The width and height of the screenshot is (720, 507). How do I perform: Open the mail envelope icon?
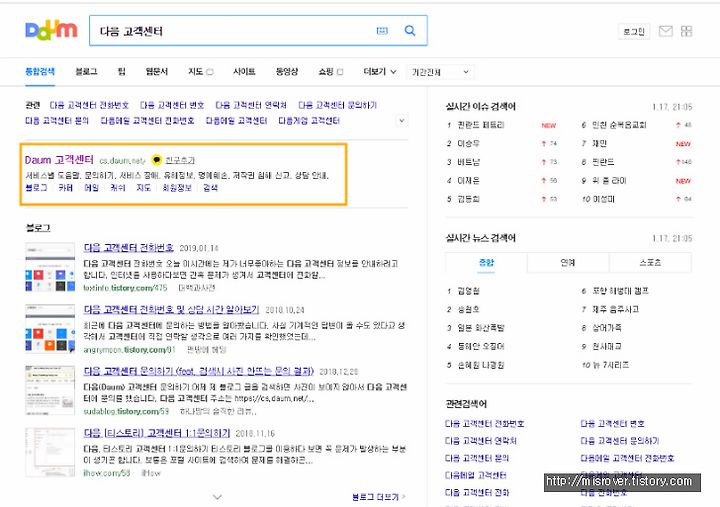point(665,31)
